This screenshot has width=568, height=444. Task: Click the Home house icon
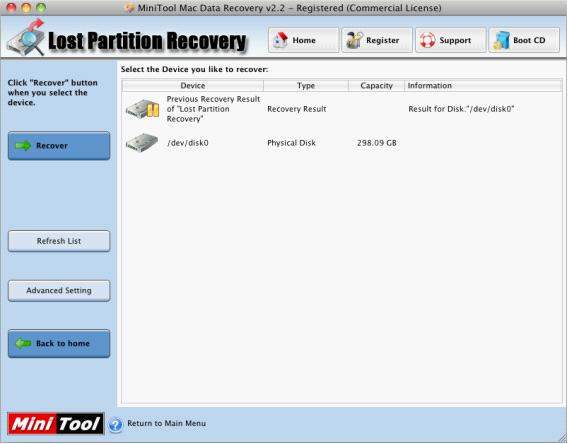click(x=280, y=40)
